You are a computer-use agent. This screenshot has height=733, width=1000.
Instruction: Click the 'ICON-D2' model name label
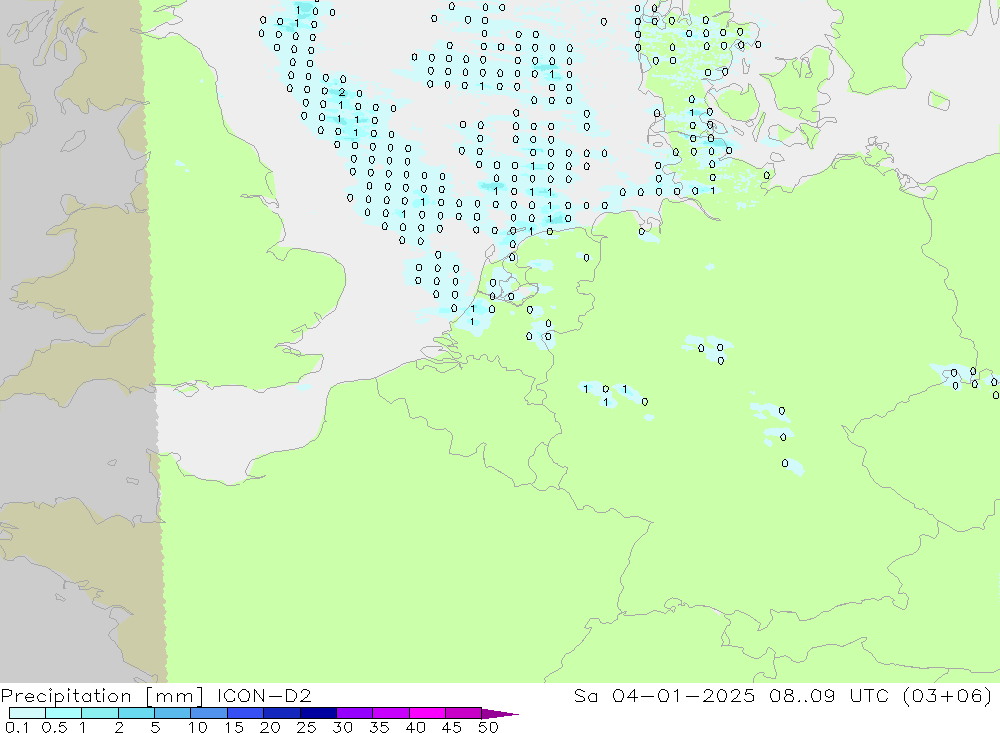(264, 695)
